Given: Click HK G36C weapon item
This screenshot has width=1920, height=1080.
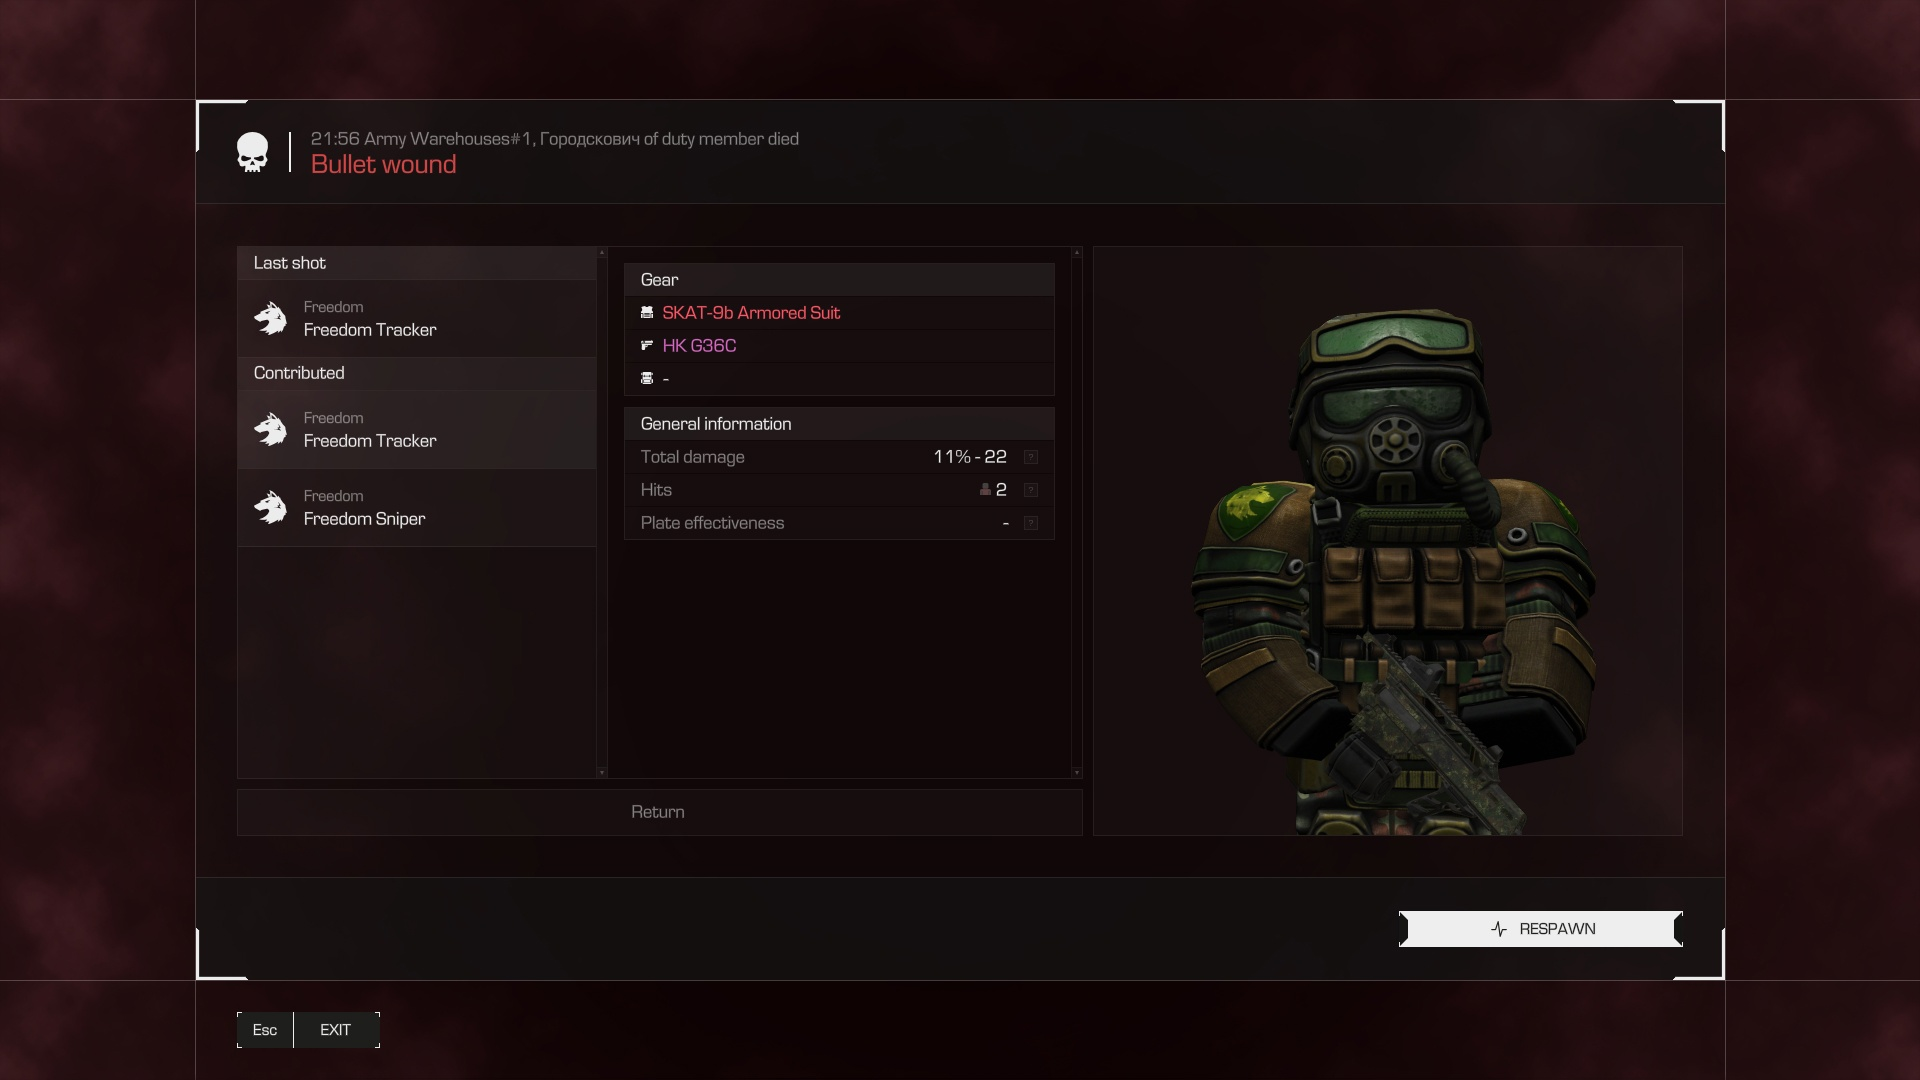Looking at the screenshot, I should pyautogui.click(x=699, y=346).
